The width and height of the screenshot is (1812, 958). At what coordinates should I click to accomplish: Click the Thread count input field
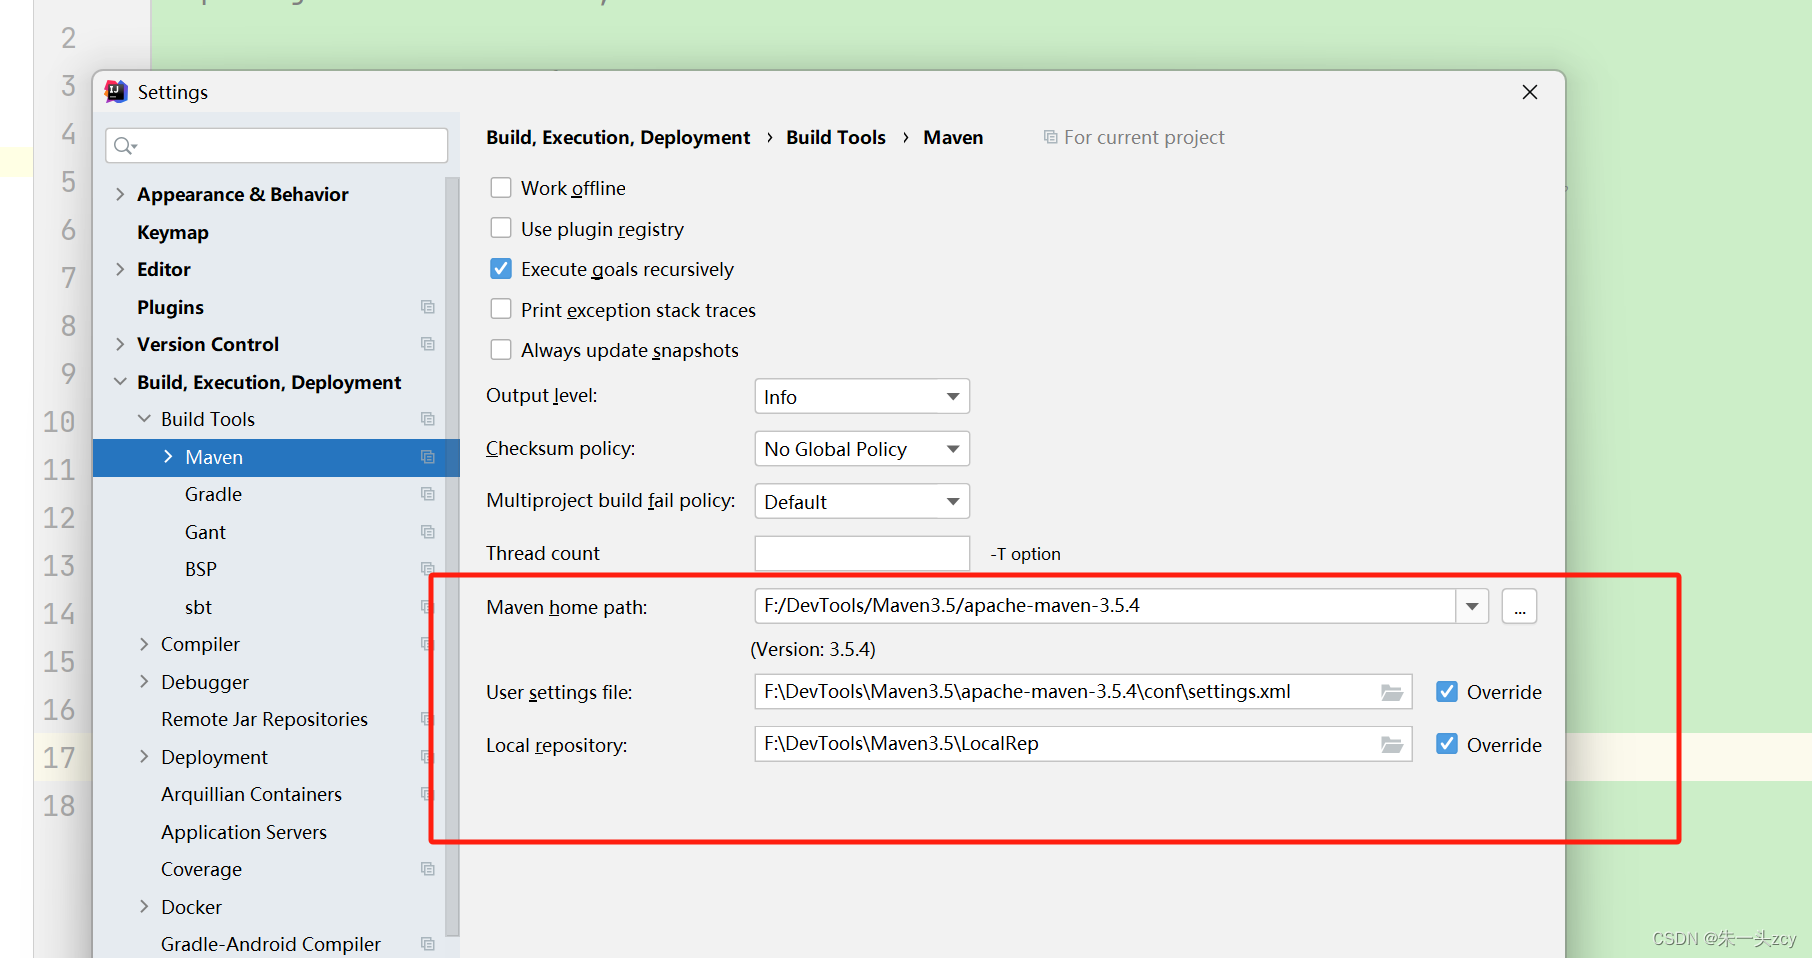[x=862, y=553]
